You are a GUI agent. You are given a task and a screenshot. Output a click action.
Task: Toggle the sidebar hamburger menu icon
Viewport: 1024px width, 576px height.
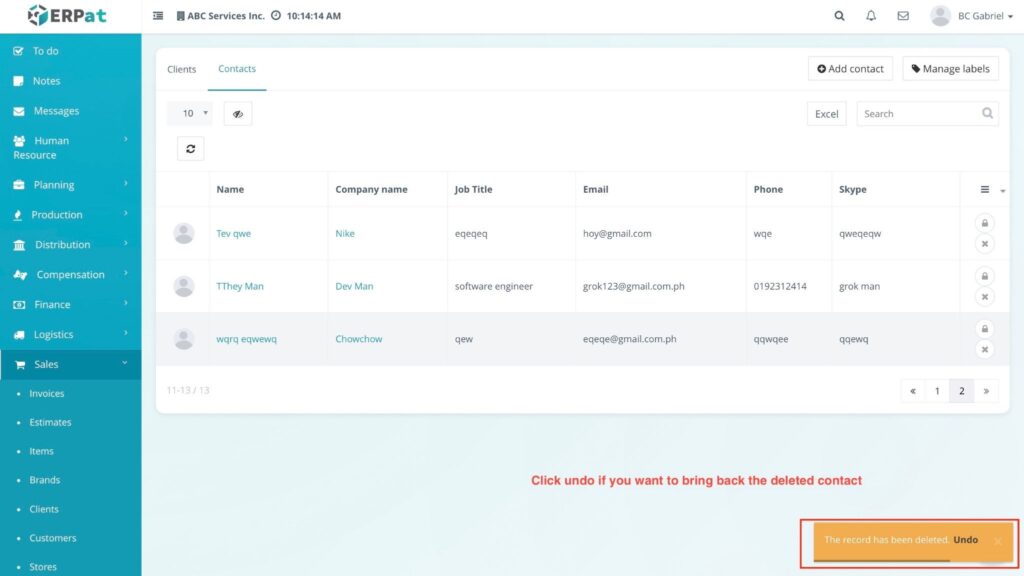158,16
